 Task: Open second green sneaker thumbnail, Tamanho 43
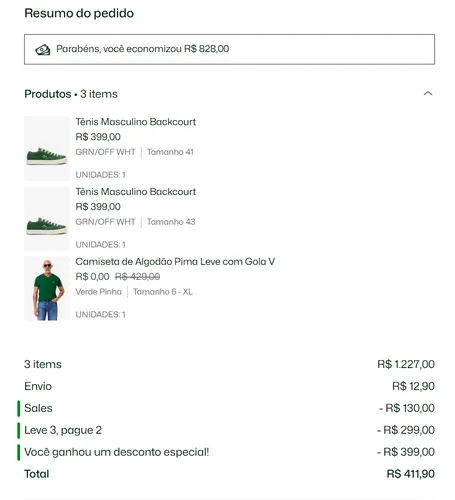click(x=47, y=218)
